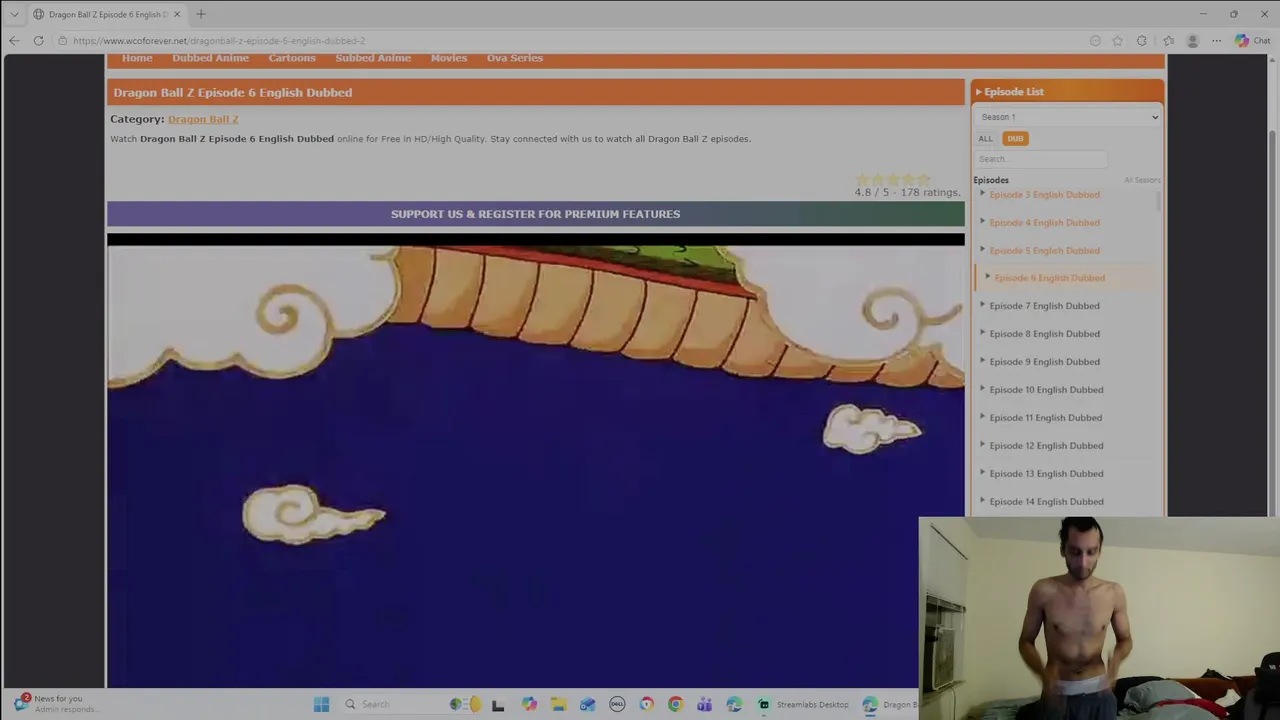The image size is (1280, 720).
Task: Switch to Streamlabs Desktop in taskbar
Action: coord(804,704)
